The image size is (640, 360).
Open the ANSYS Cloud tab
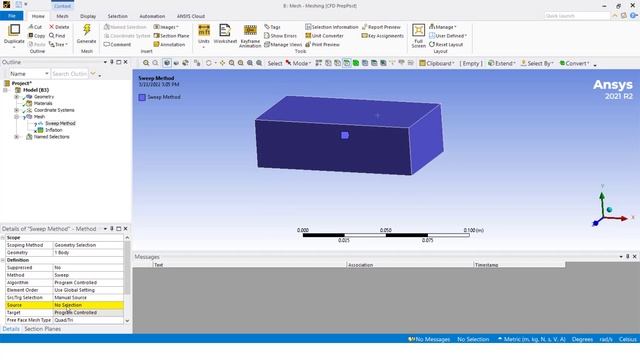click(x=191, y=16)
